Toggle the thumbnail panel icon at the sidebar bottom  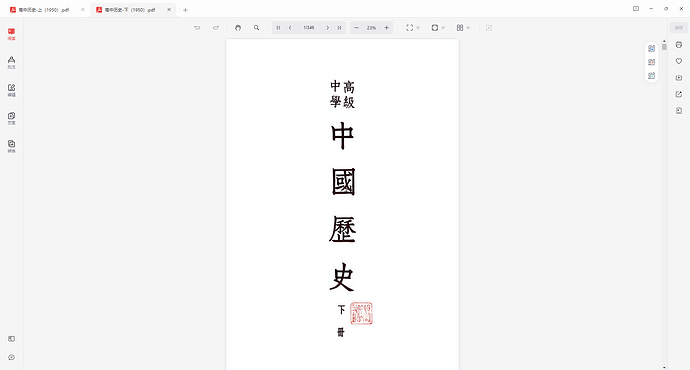[11, 339]
